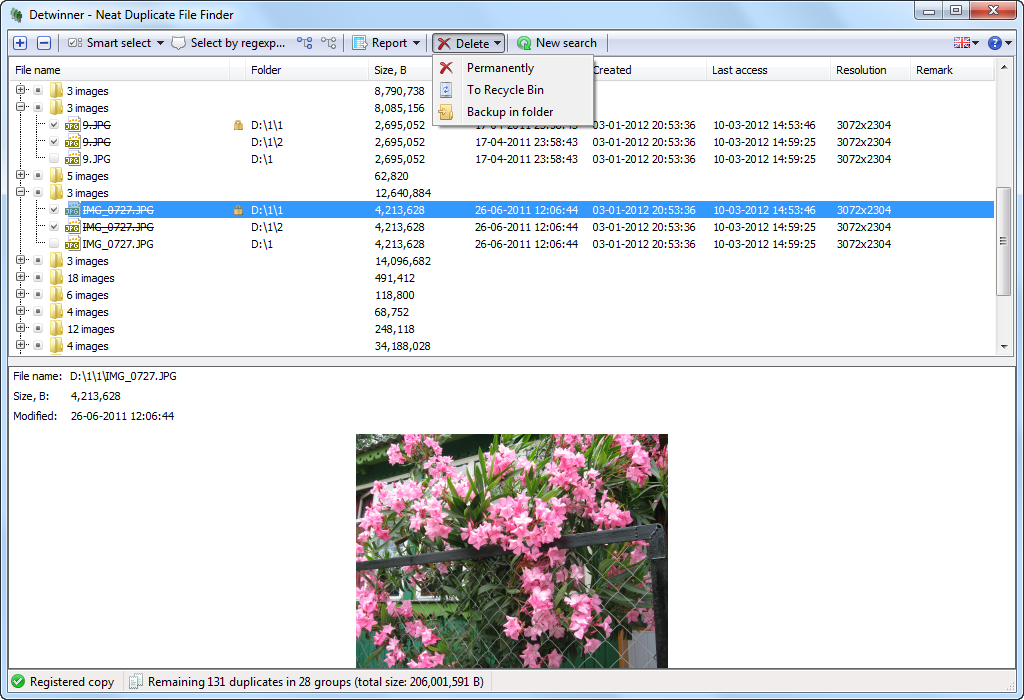Click the lock icon on the highlighted IMG_0727.JPG row
The height and width of the screenshot is (700, 1024).
238,210
